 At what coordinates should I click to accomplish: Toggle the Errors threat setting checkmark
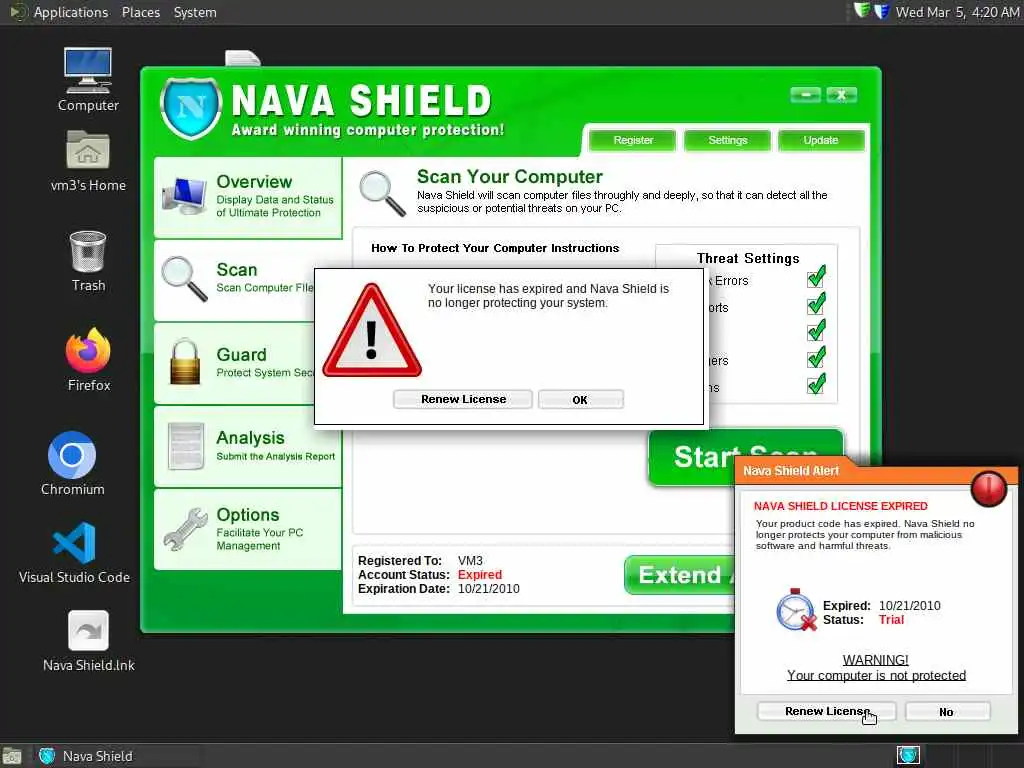[x=816, y=277]
